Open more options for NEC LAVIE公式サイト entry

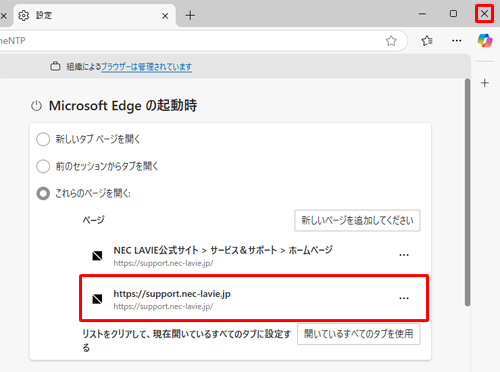[x=404, y=255]
